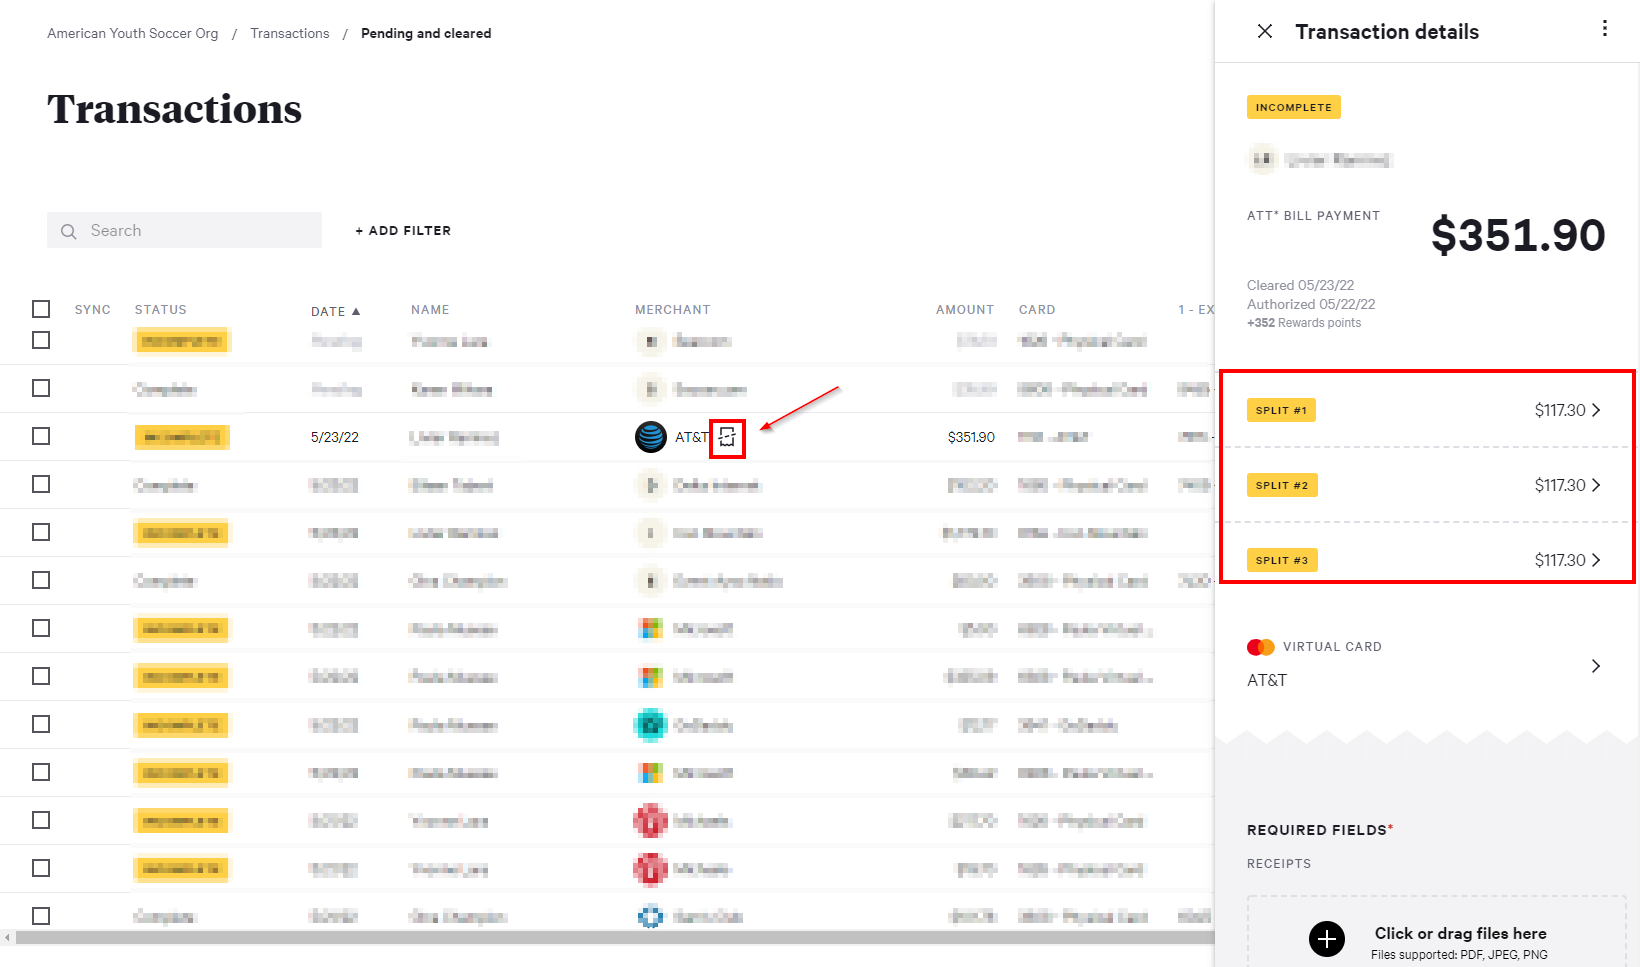Image resolution: width=1640 pixels, height=967 pixels.
Task: Open American Youth Soccer Org breadcrumb
Action: click(x=132, y=33)
